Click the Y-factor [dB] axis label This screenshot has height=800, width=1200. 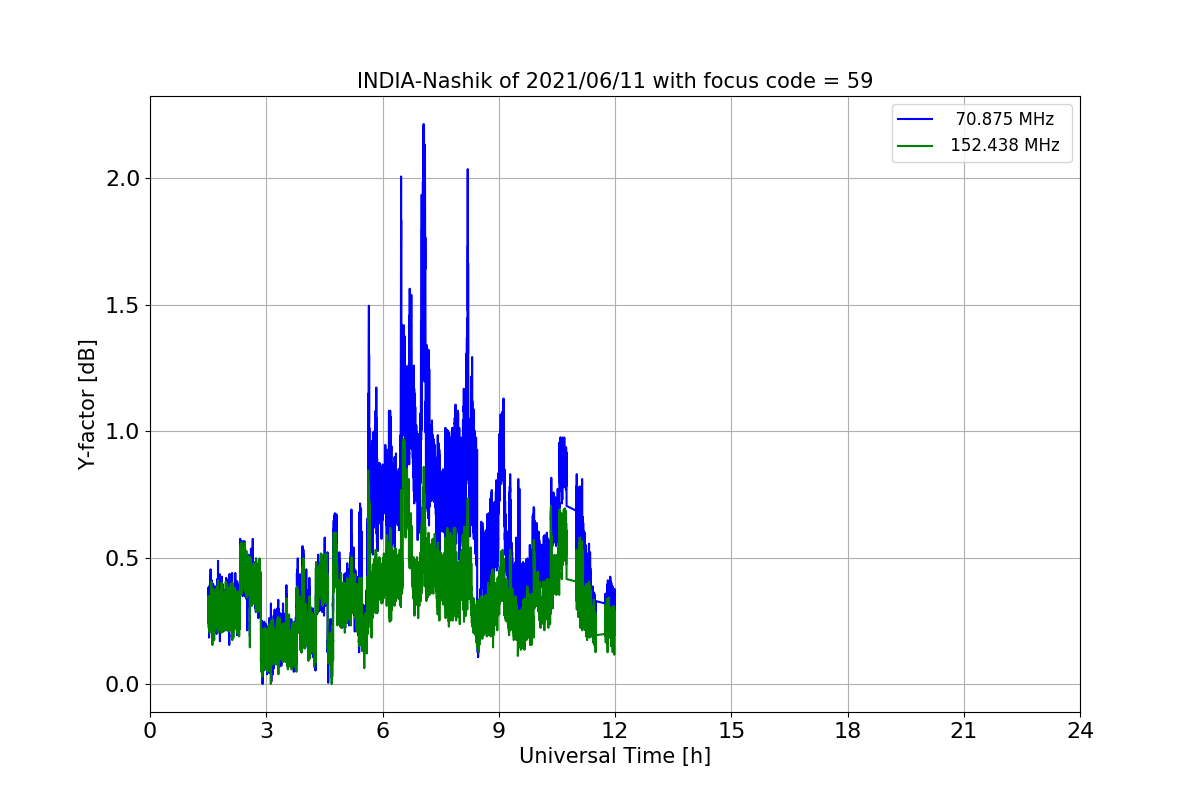88,405
